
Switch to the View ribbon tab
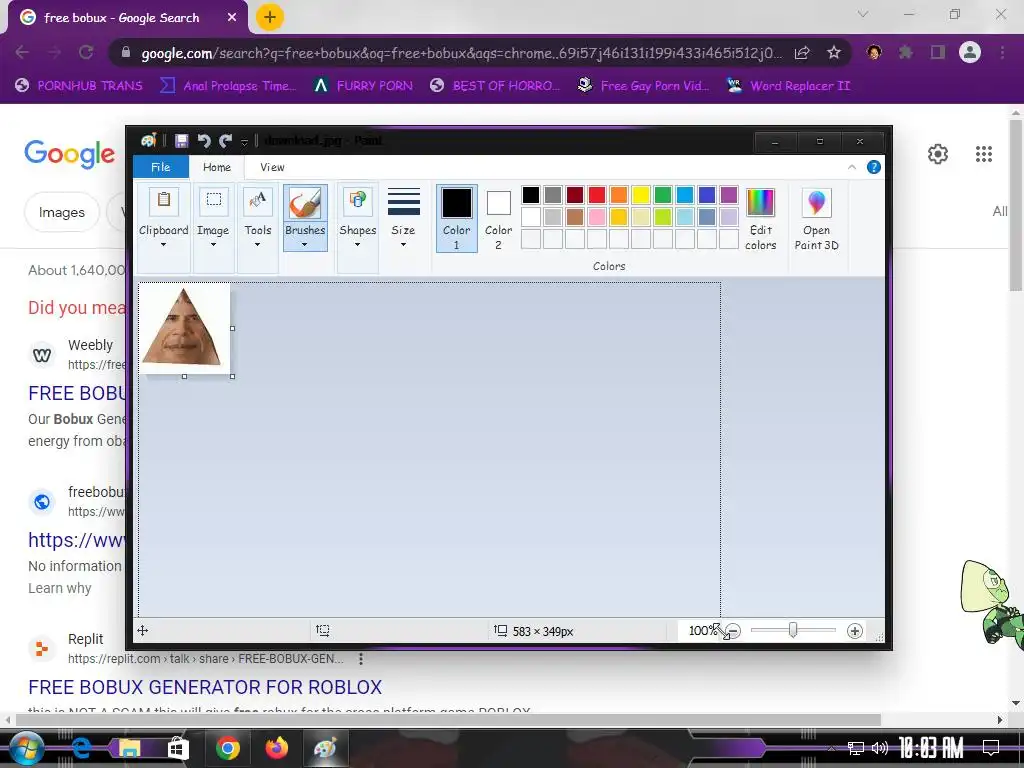coord(272,167)
